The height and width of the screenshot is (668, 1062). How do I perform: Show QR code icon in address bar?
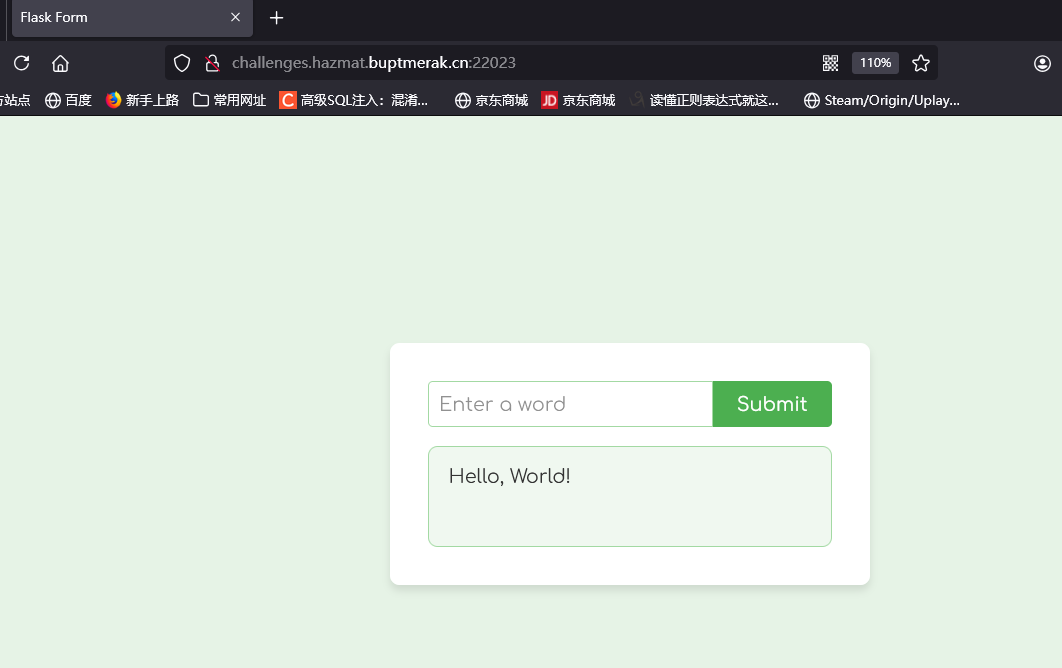point(830,63)
